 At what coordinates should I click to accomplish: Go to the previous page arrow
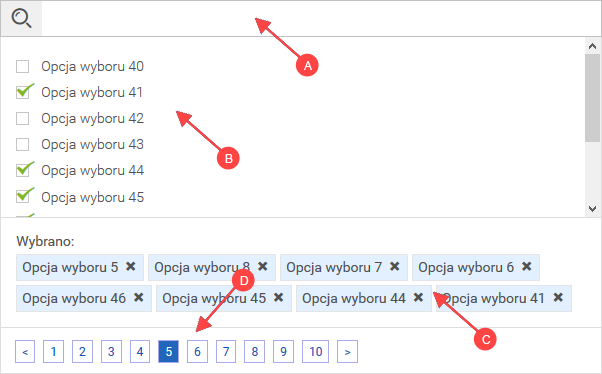pyautogui.click(x=25, y=351)
